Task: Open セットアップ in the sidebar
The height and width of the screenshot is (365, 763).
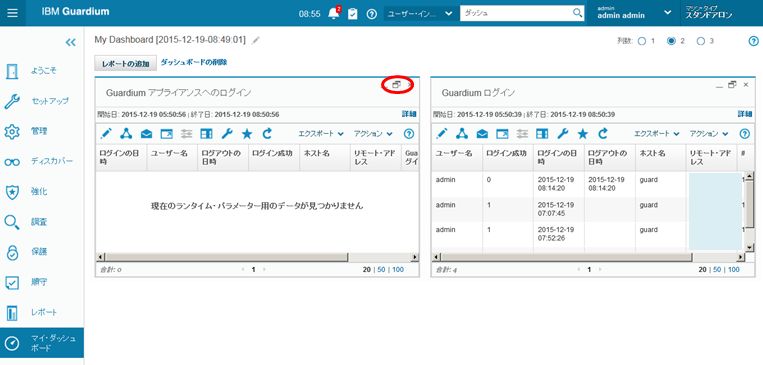Action: [42, 101]
